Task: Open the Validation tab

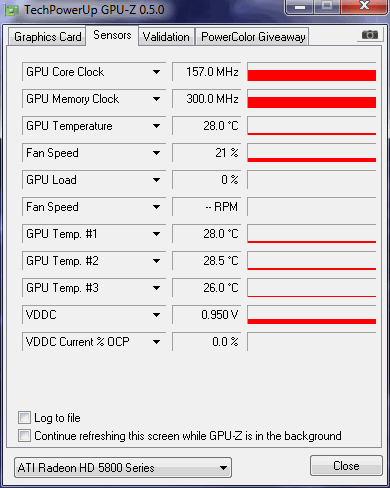Action: pyautogui.click(x=166, y=37)
